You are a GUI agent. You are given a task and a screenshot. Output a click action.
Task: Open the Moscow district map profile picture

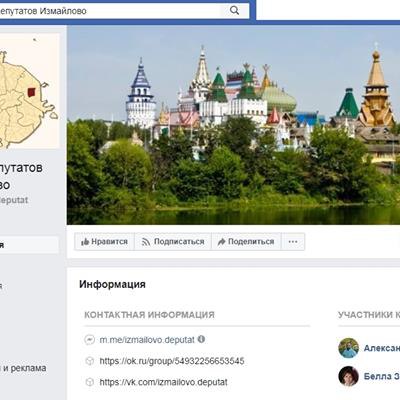pos(29,91)
